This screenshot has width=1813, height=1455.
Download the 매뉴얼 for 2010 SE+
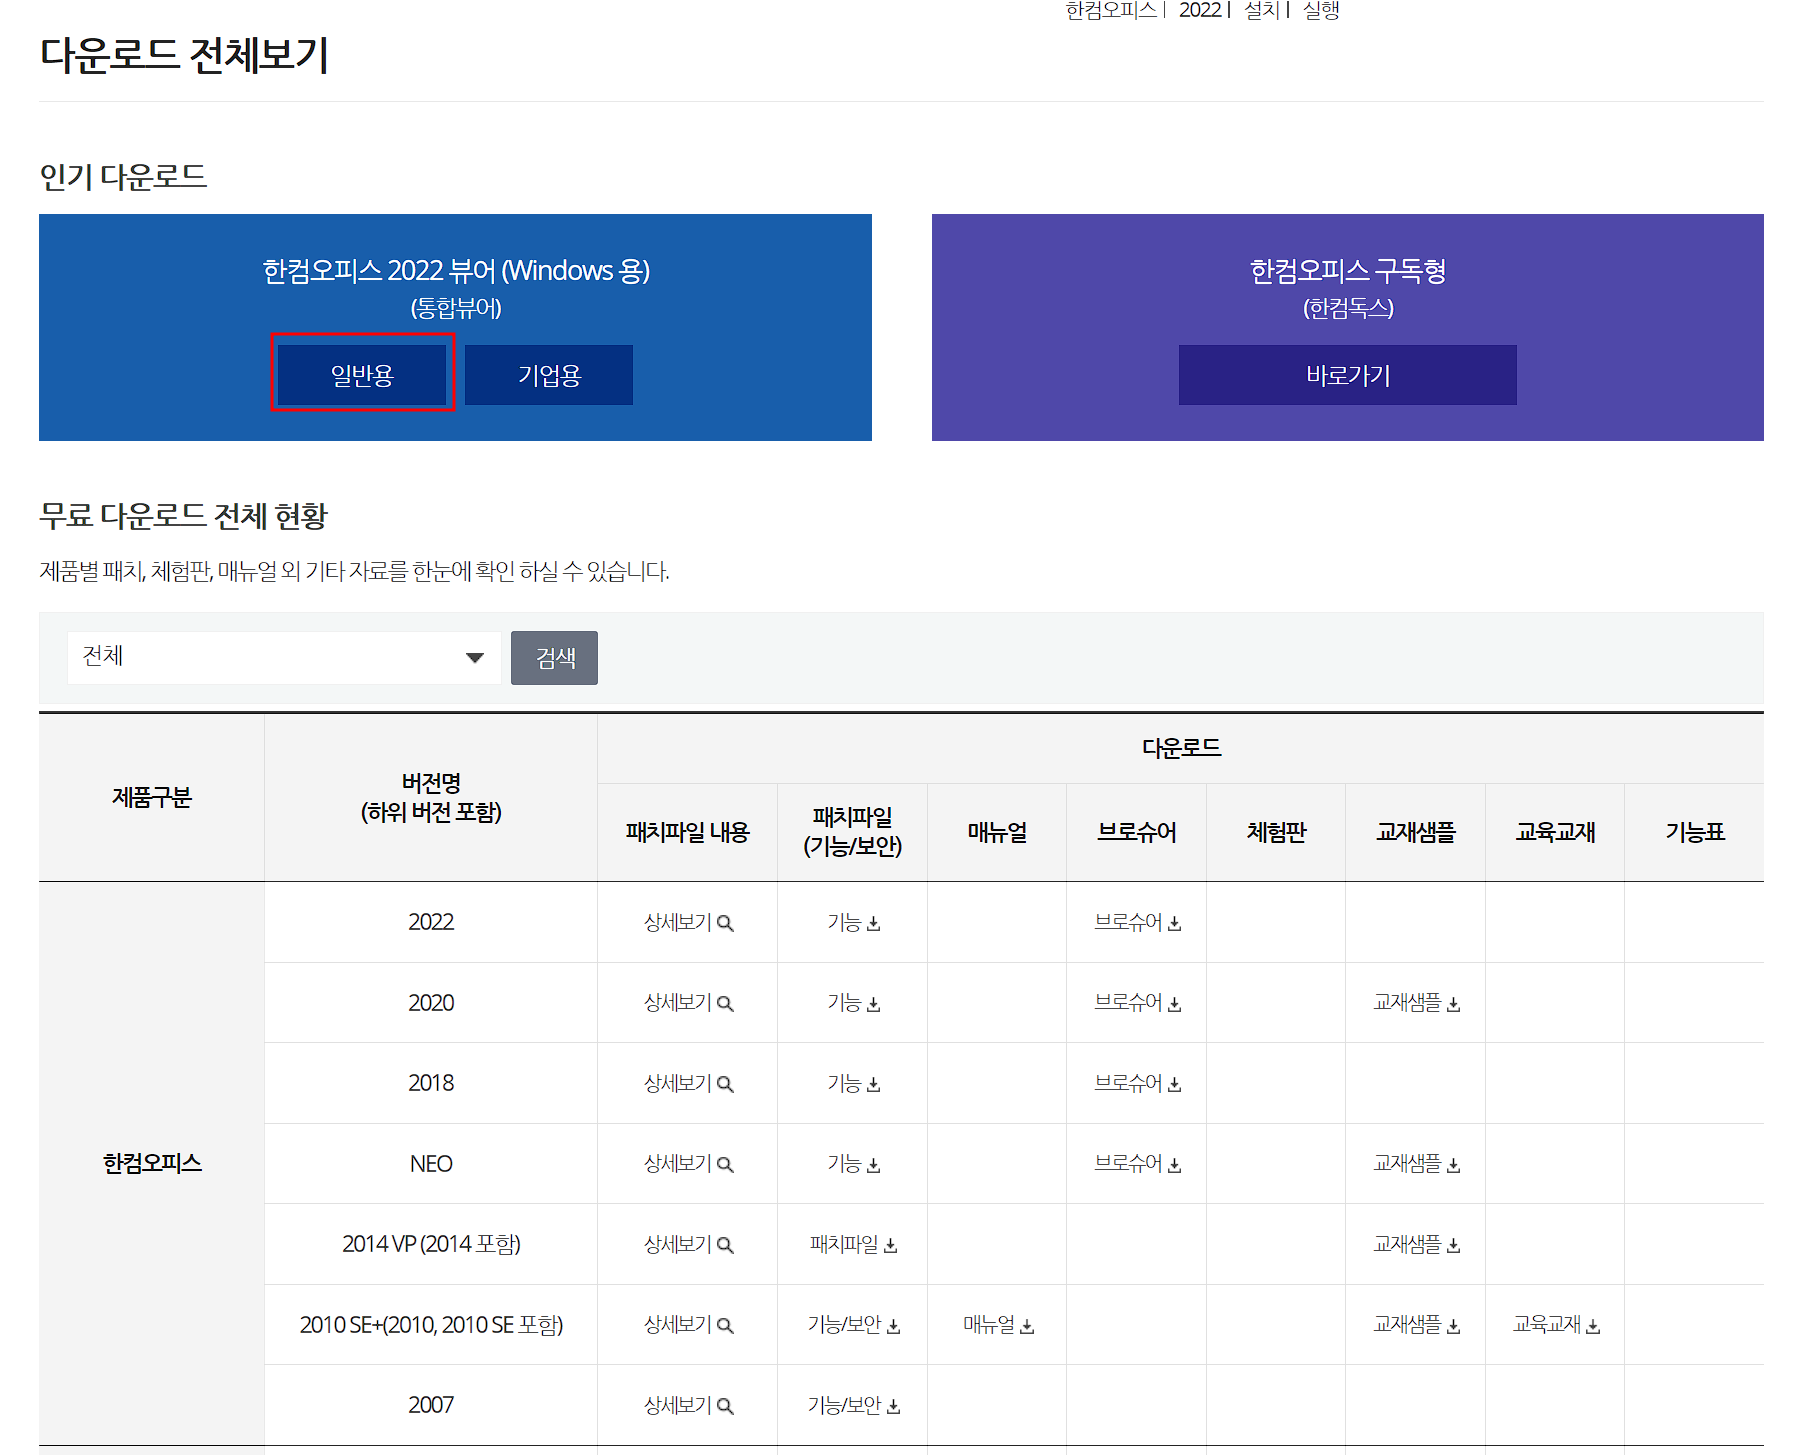996,1325
